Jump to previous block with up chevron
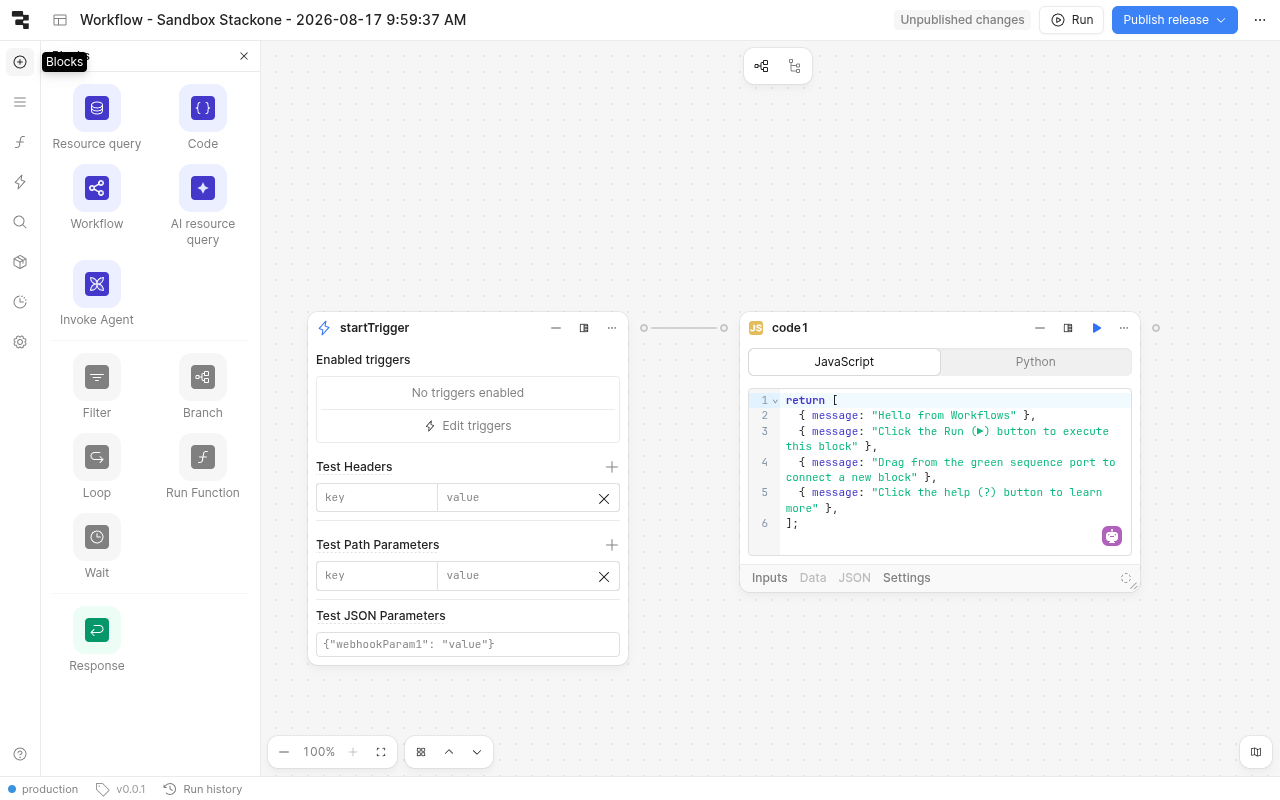The height and width of the screenshot is (800, 1280). [449, 752]
